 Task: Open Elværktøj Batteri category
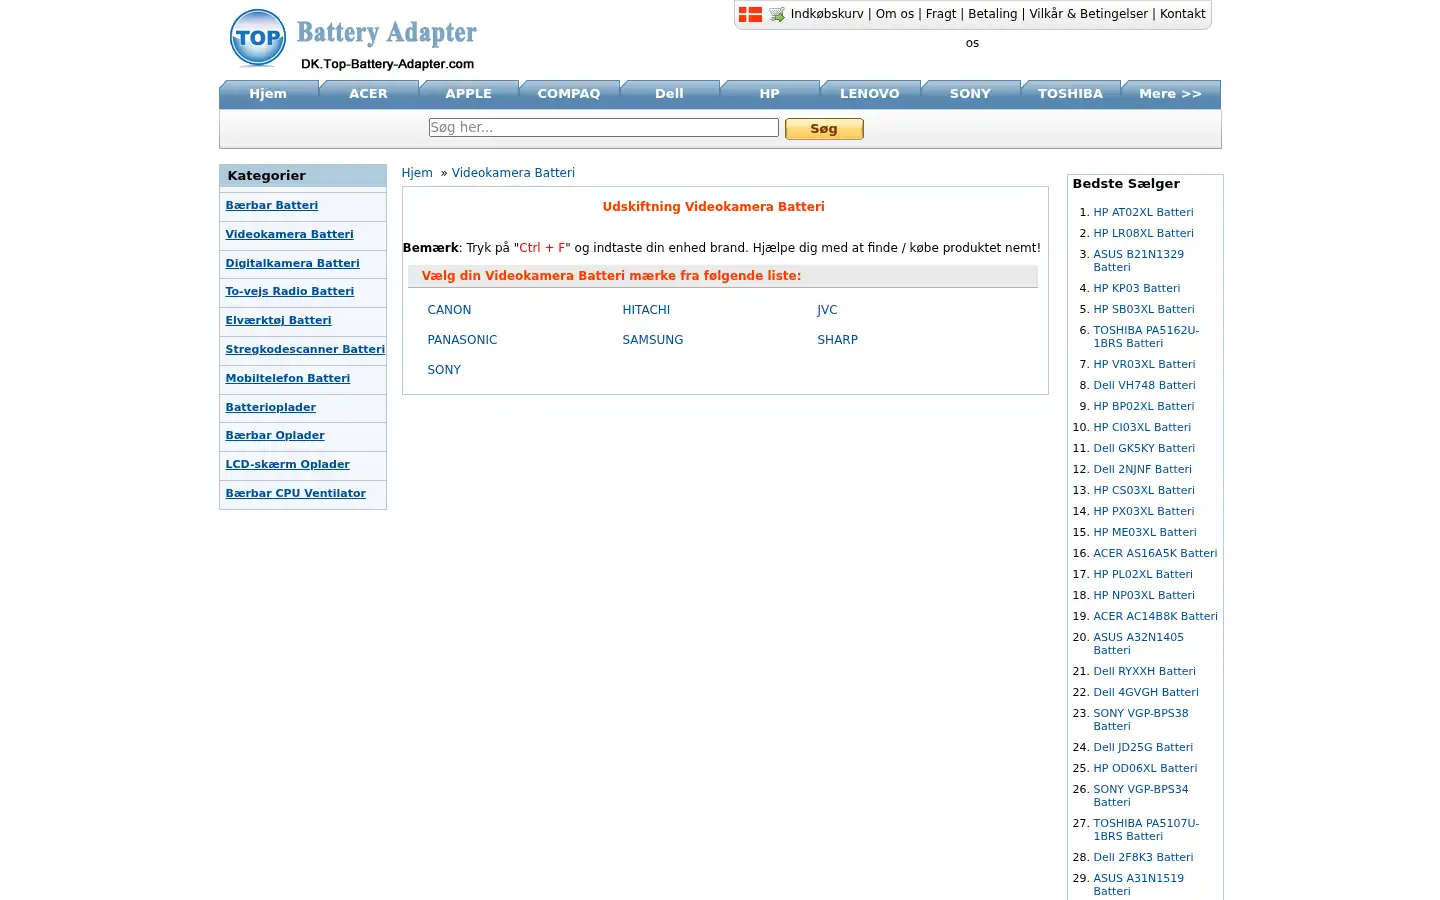pyautogui.click(x=279, y=321)
